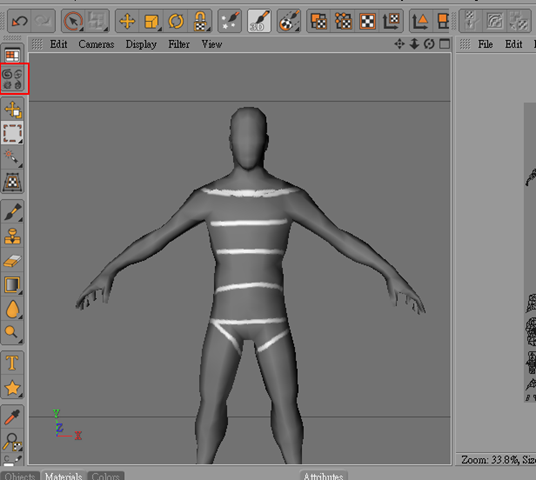
Task: Select the Eyedropper color picker tool
Action: pyautogui.click(x=13, y=417)
